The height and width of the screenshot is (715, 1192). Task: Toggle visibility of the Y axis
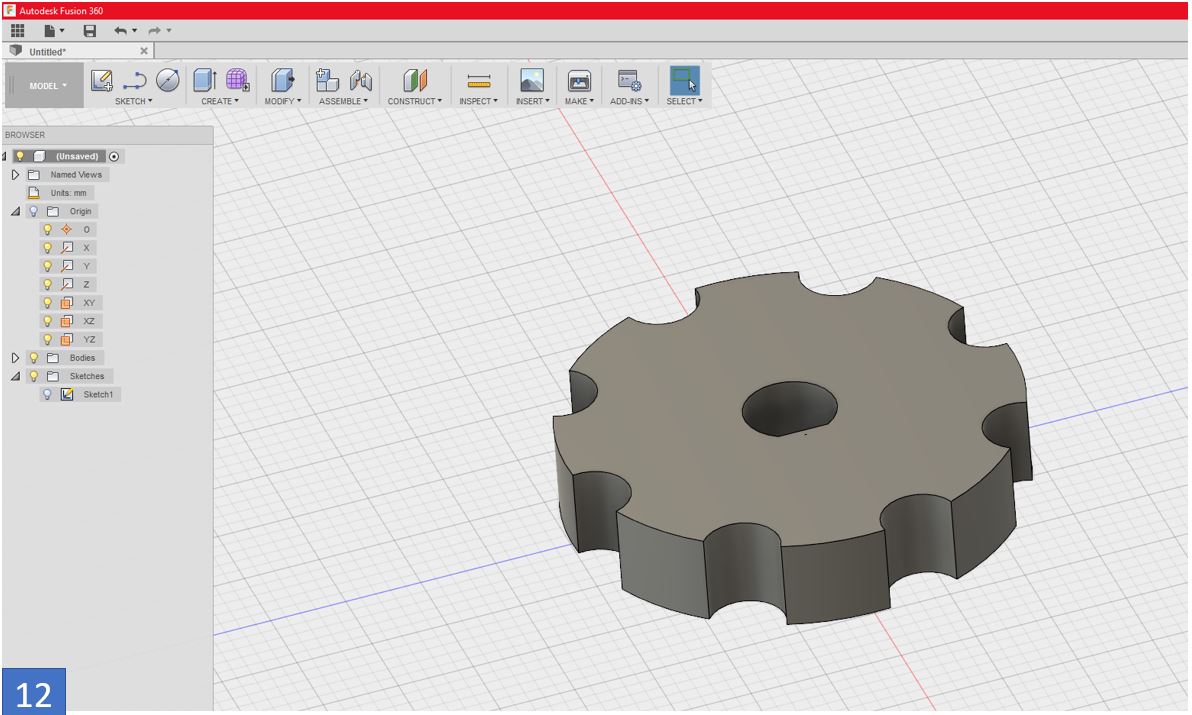coord(47,266)
